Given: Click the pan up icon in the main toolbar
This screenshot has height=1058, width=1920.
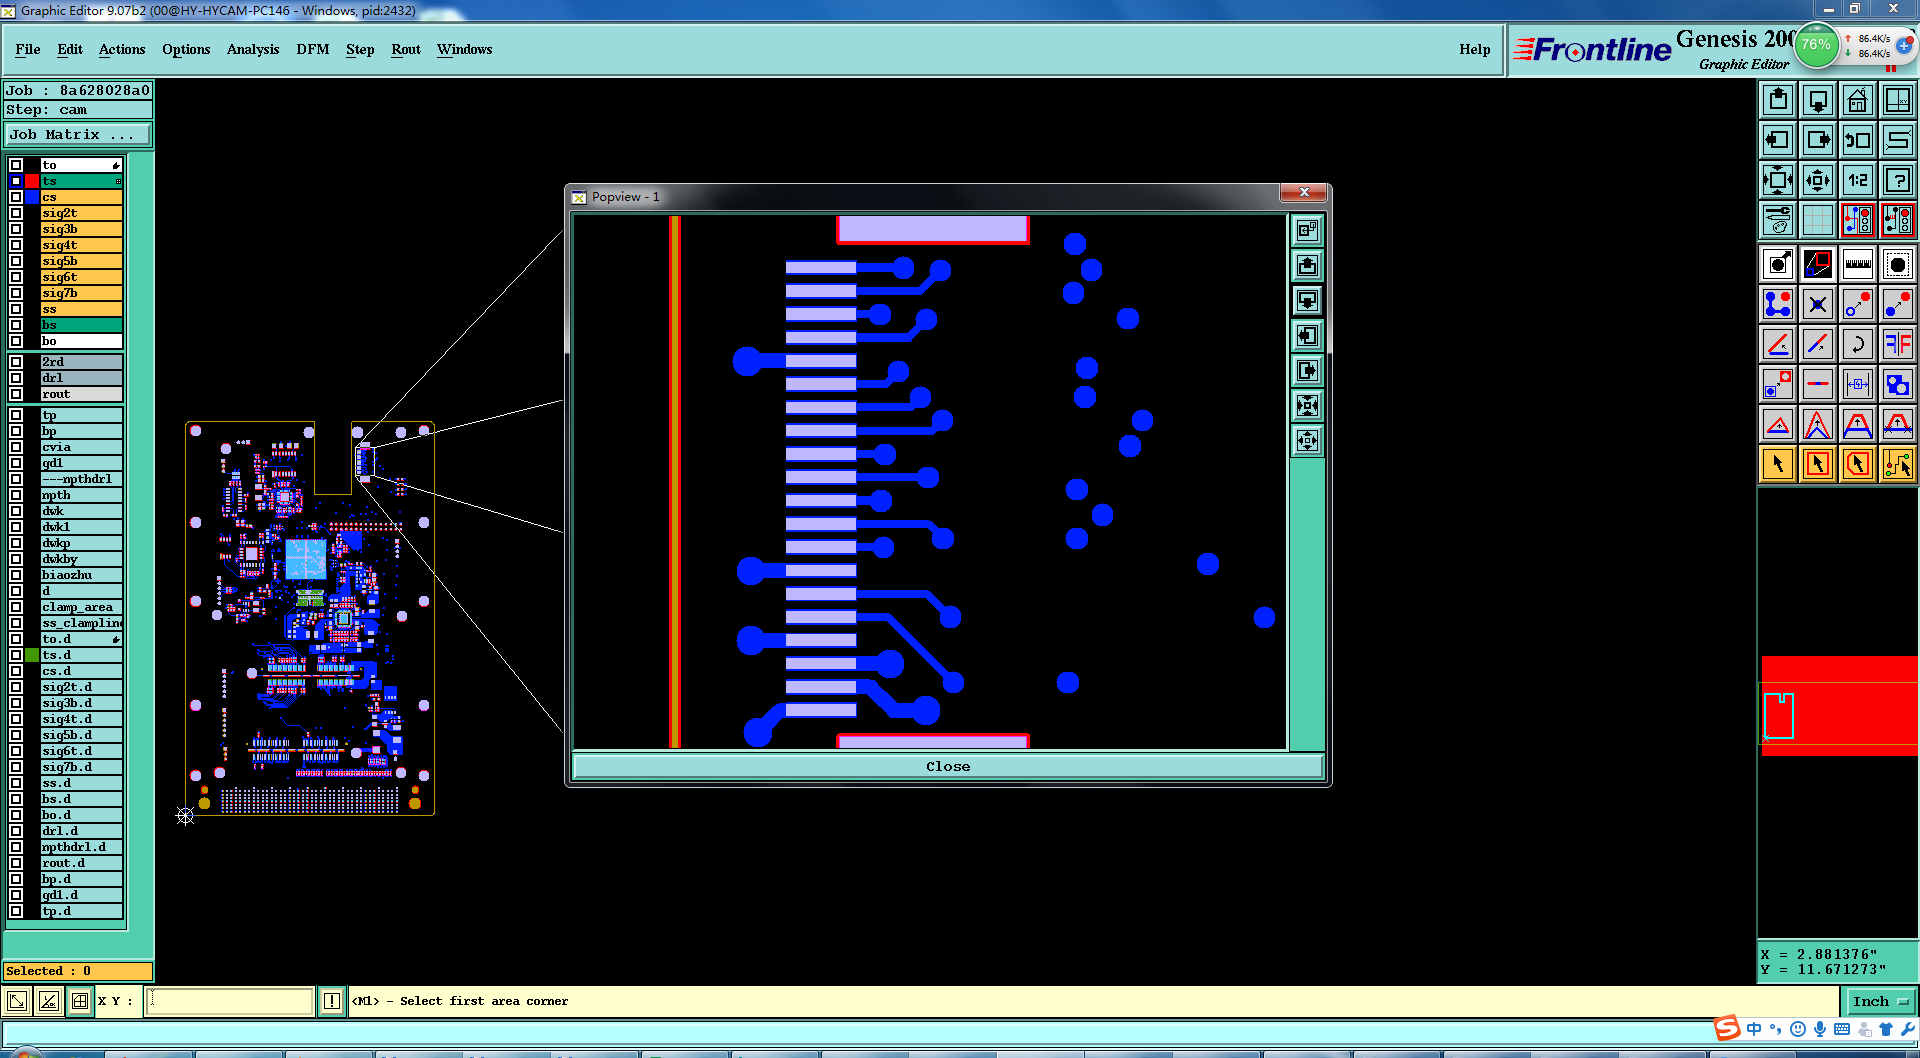Looking at the screenshot, I should pyautogui.click(x=1778, y=100).
